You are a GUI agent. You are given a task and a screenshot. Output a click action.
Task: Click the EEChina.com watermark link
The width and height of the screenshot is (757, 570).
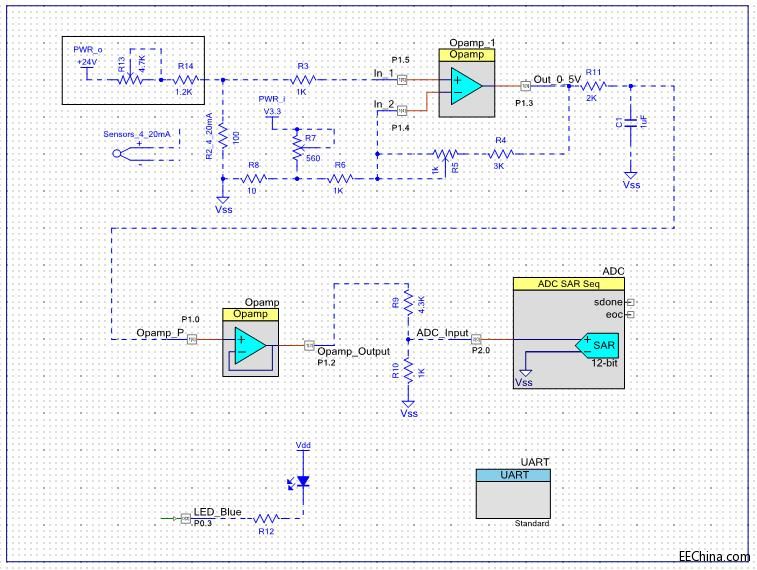point(713,557)
